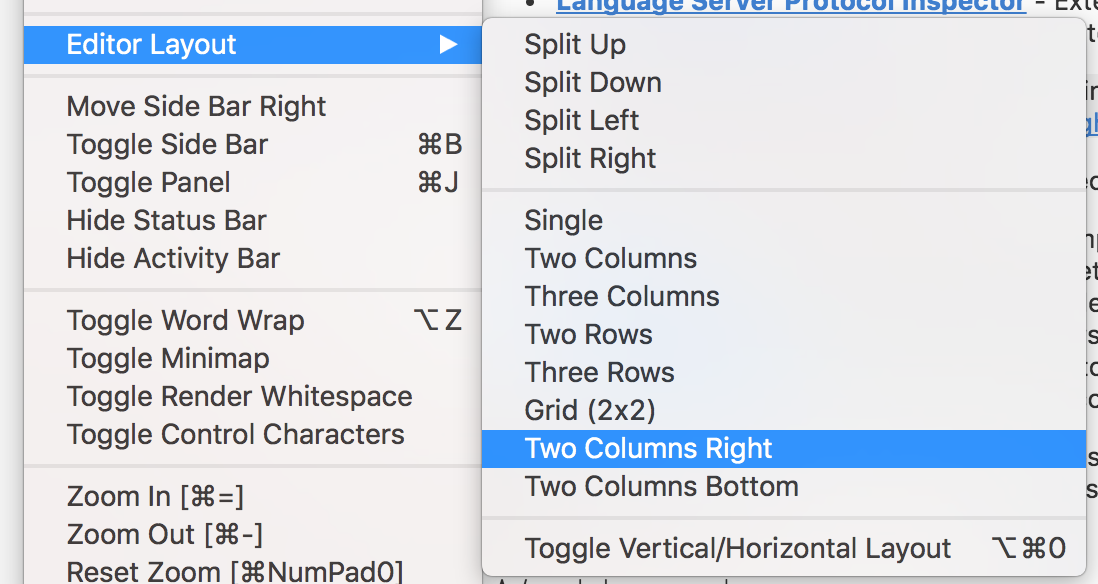
Task: Apply the Three Columns layout
Action: (x=621, y=296)
